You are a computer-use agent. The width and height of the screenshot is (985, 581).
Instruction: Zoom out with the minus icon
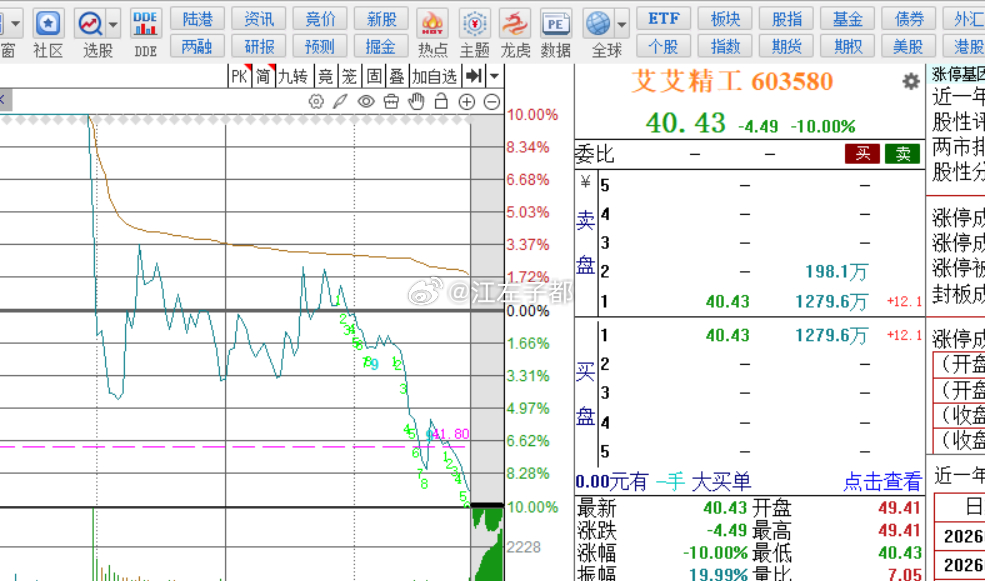pos(492,102)
